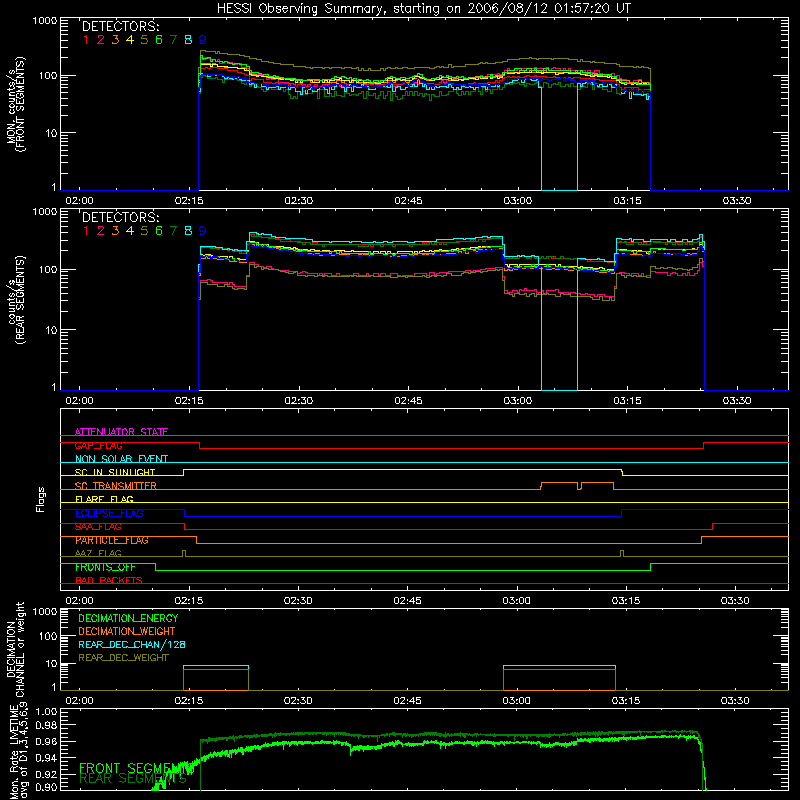This screenshot has height=800, width=800.
Task: Click 03:00 tick under front segments plot
Action: tap(517, 201)
